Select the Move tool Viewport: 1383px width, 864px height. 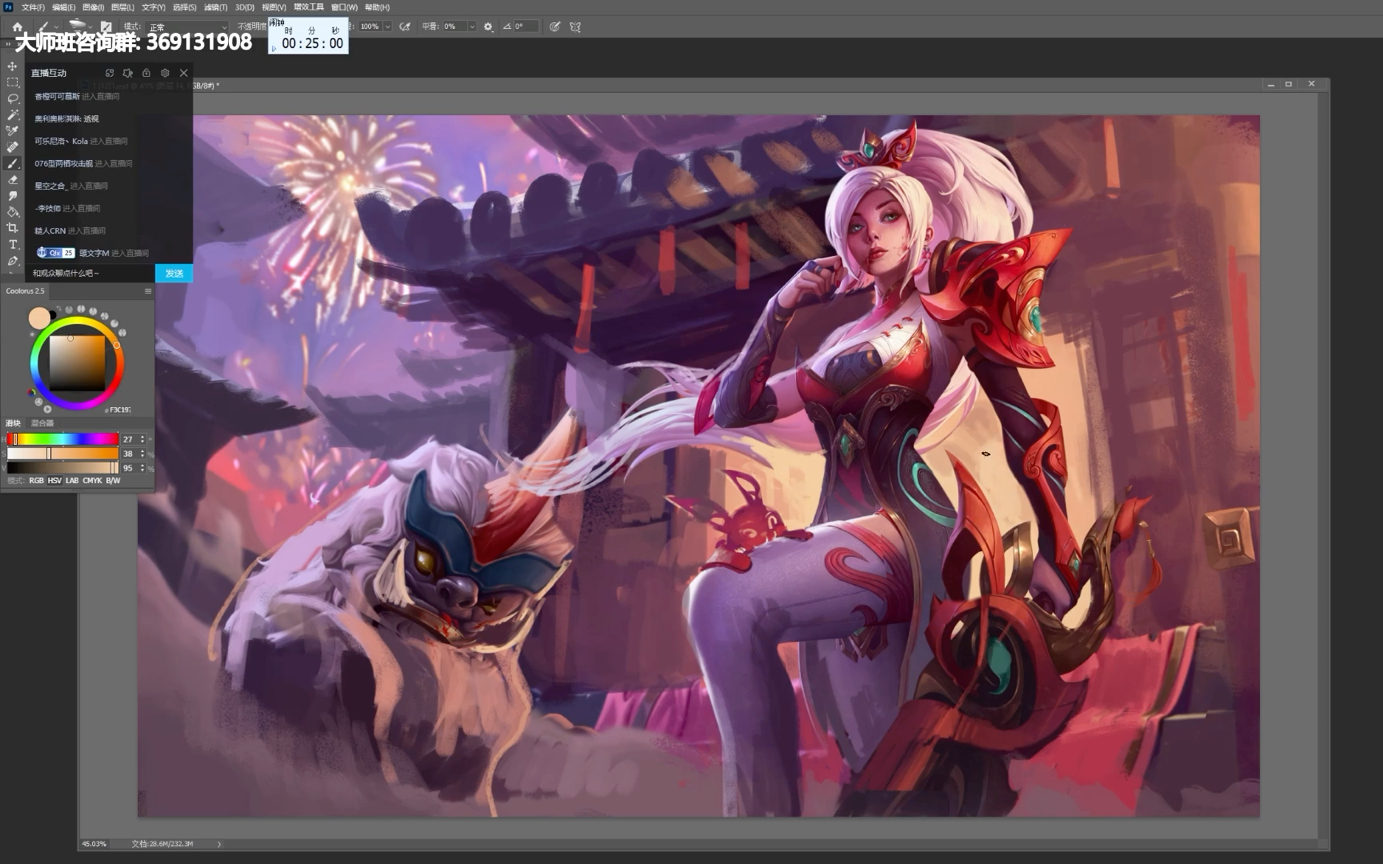pyautogui.click(x=13, y=66)
